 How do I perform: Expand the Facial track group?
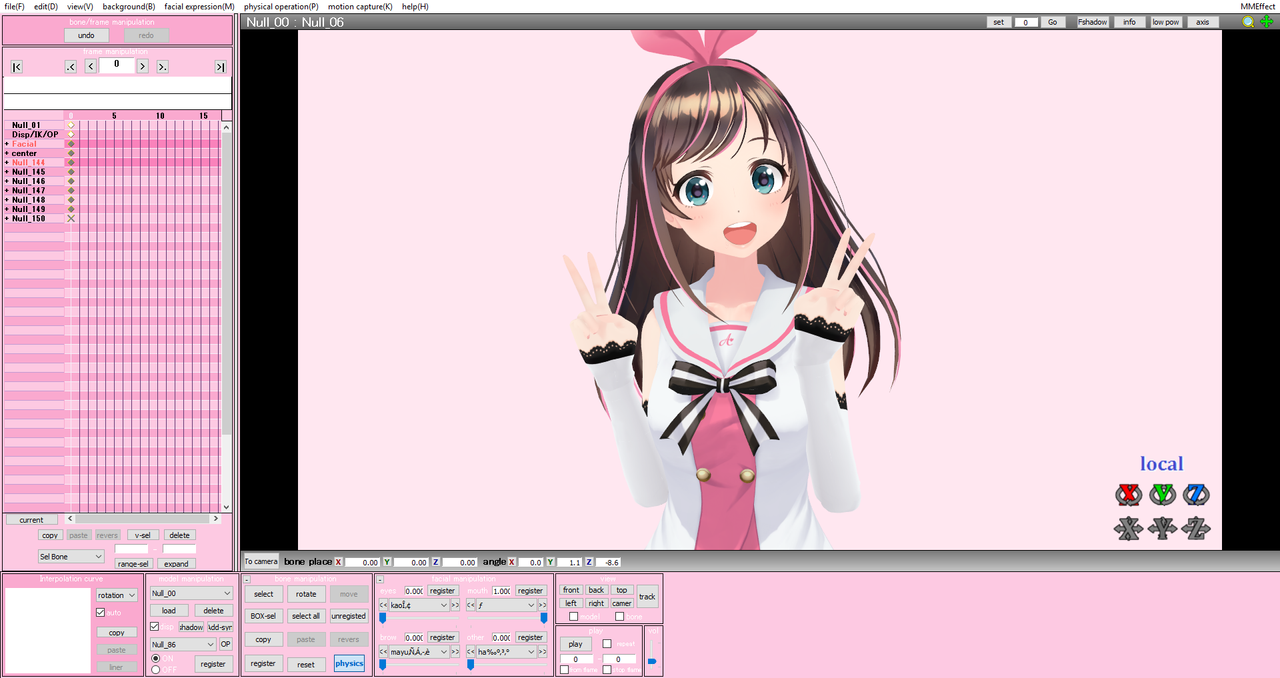pos(7,144)
